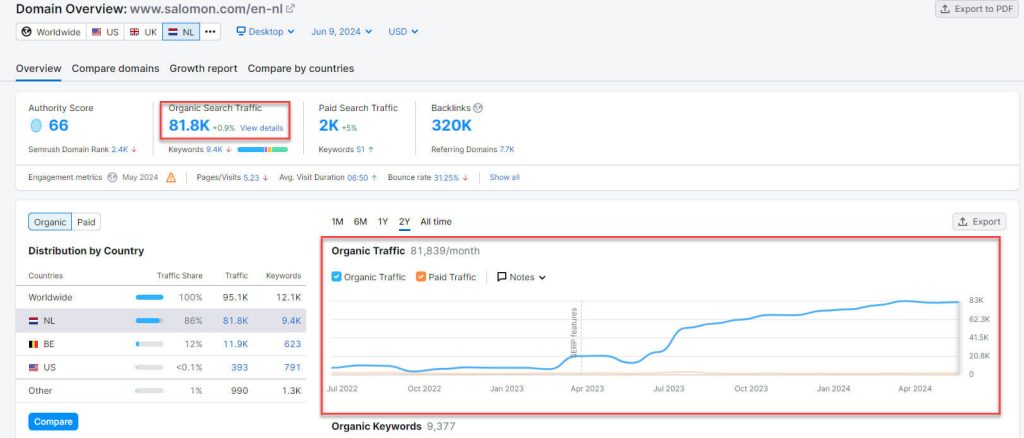Click US flag in country table
This screenshot has height=438, width=1024.
point(33,368)
